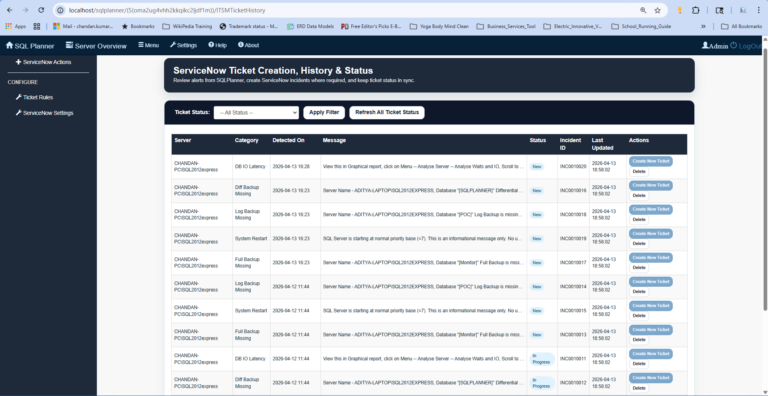The image size is (768, 396).
Task: Click the LogOut power icon
Action: 733,45
